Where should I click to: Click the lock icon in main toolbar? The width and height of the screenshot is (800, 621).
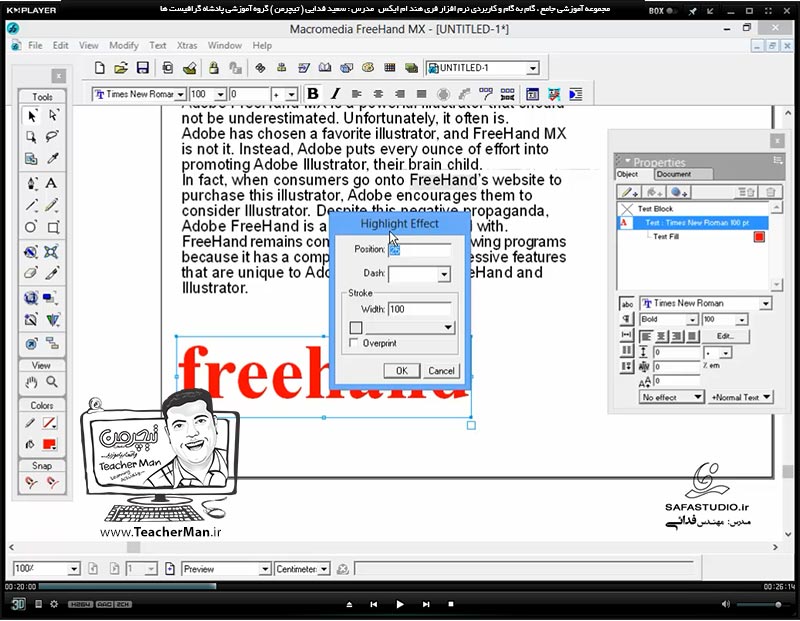tap(213, 68)
